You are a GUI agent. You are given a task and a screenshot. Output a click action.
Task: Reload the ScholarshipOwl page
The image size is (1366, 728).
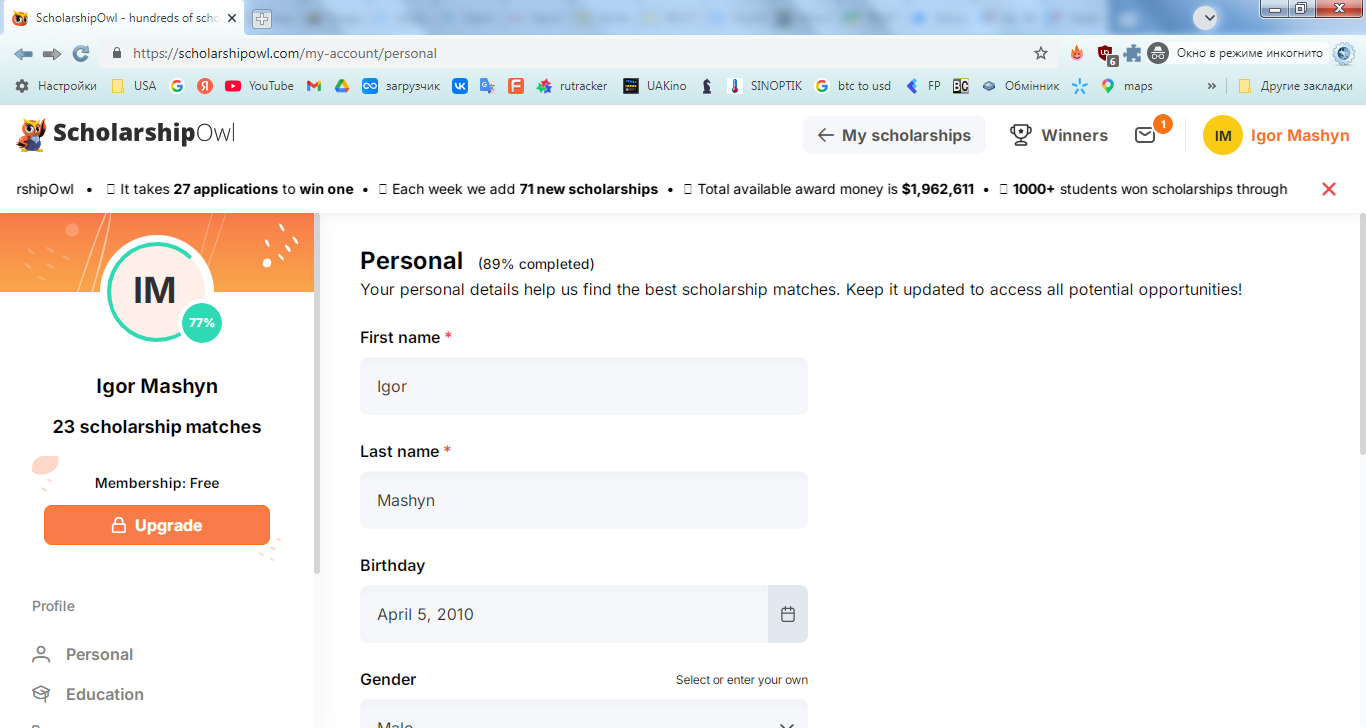click(81, 53)
